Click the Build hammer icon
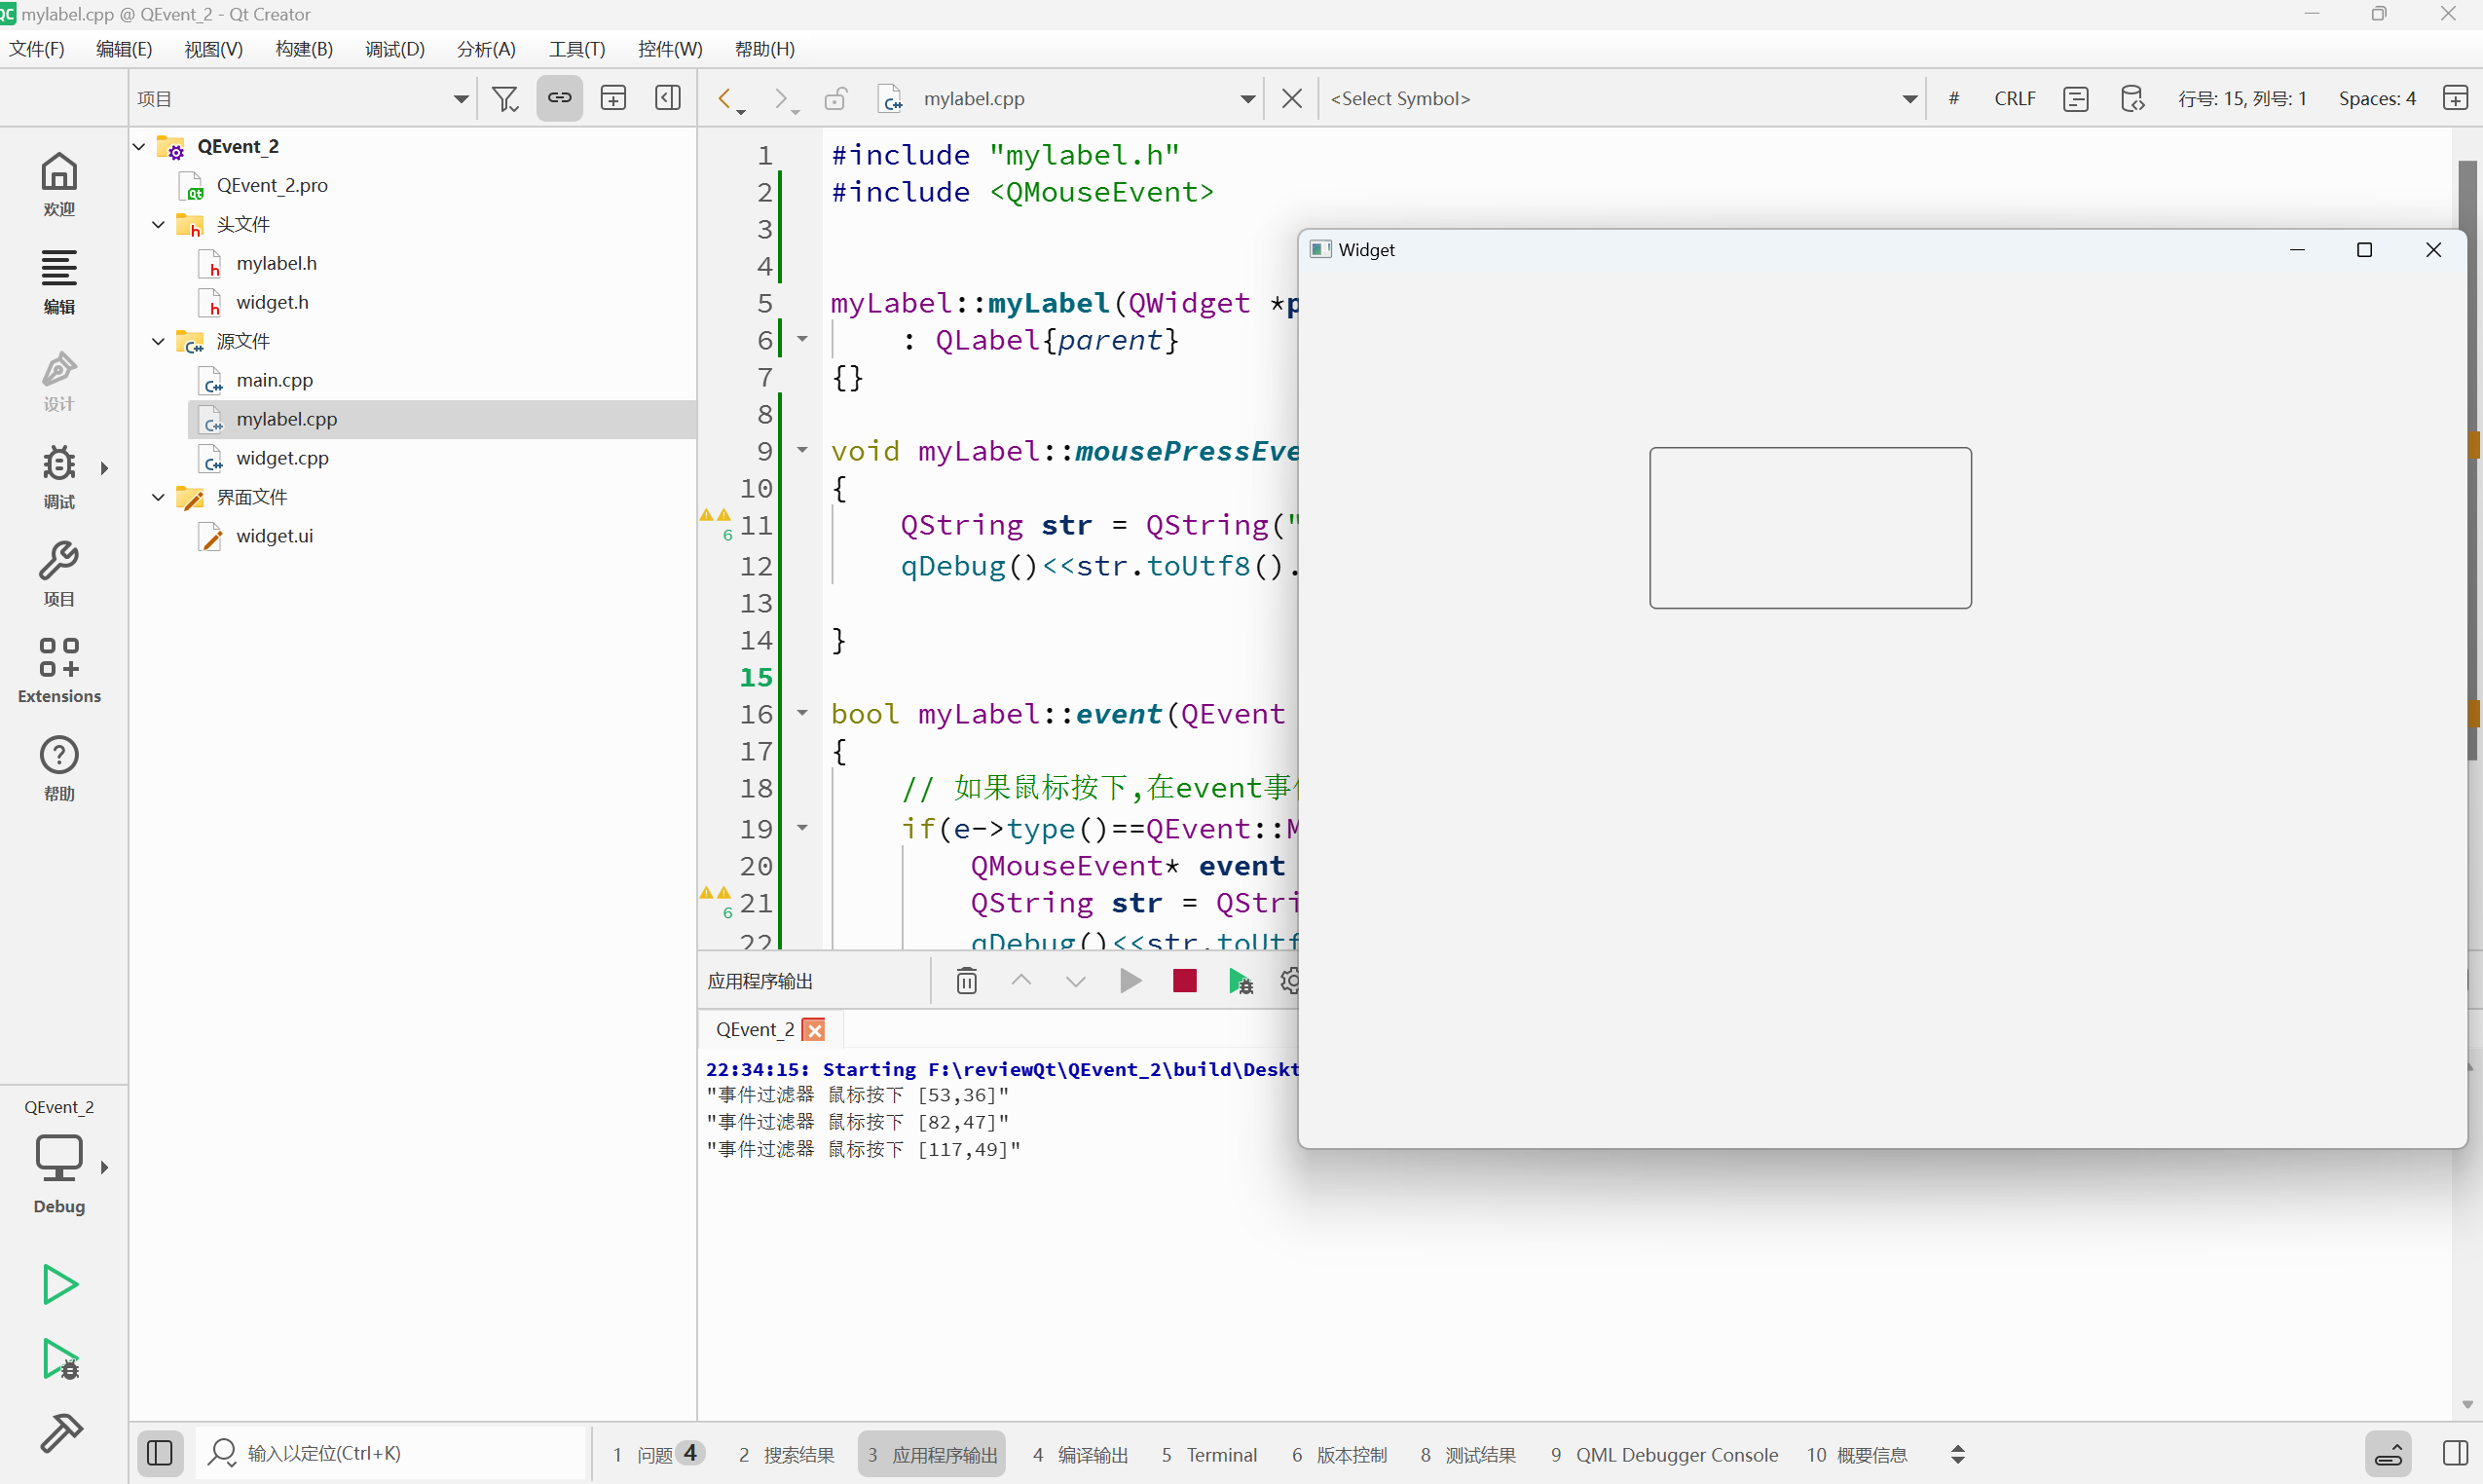The width and height of the screenshot is (2483, 1484). (x=59, y=1433)
